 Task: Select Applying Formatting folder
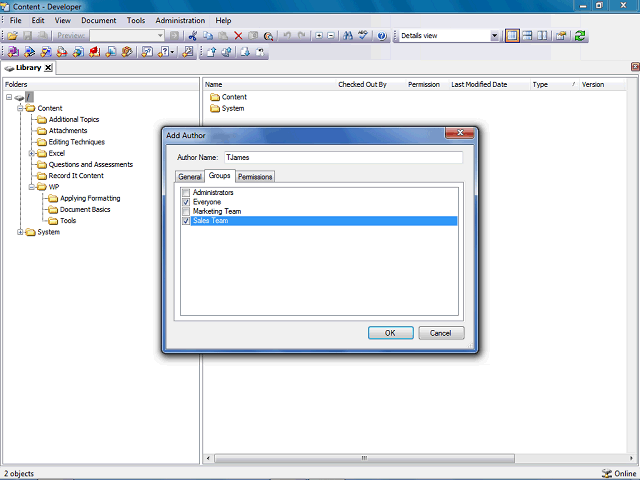(x=90, y=198)
